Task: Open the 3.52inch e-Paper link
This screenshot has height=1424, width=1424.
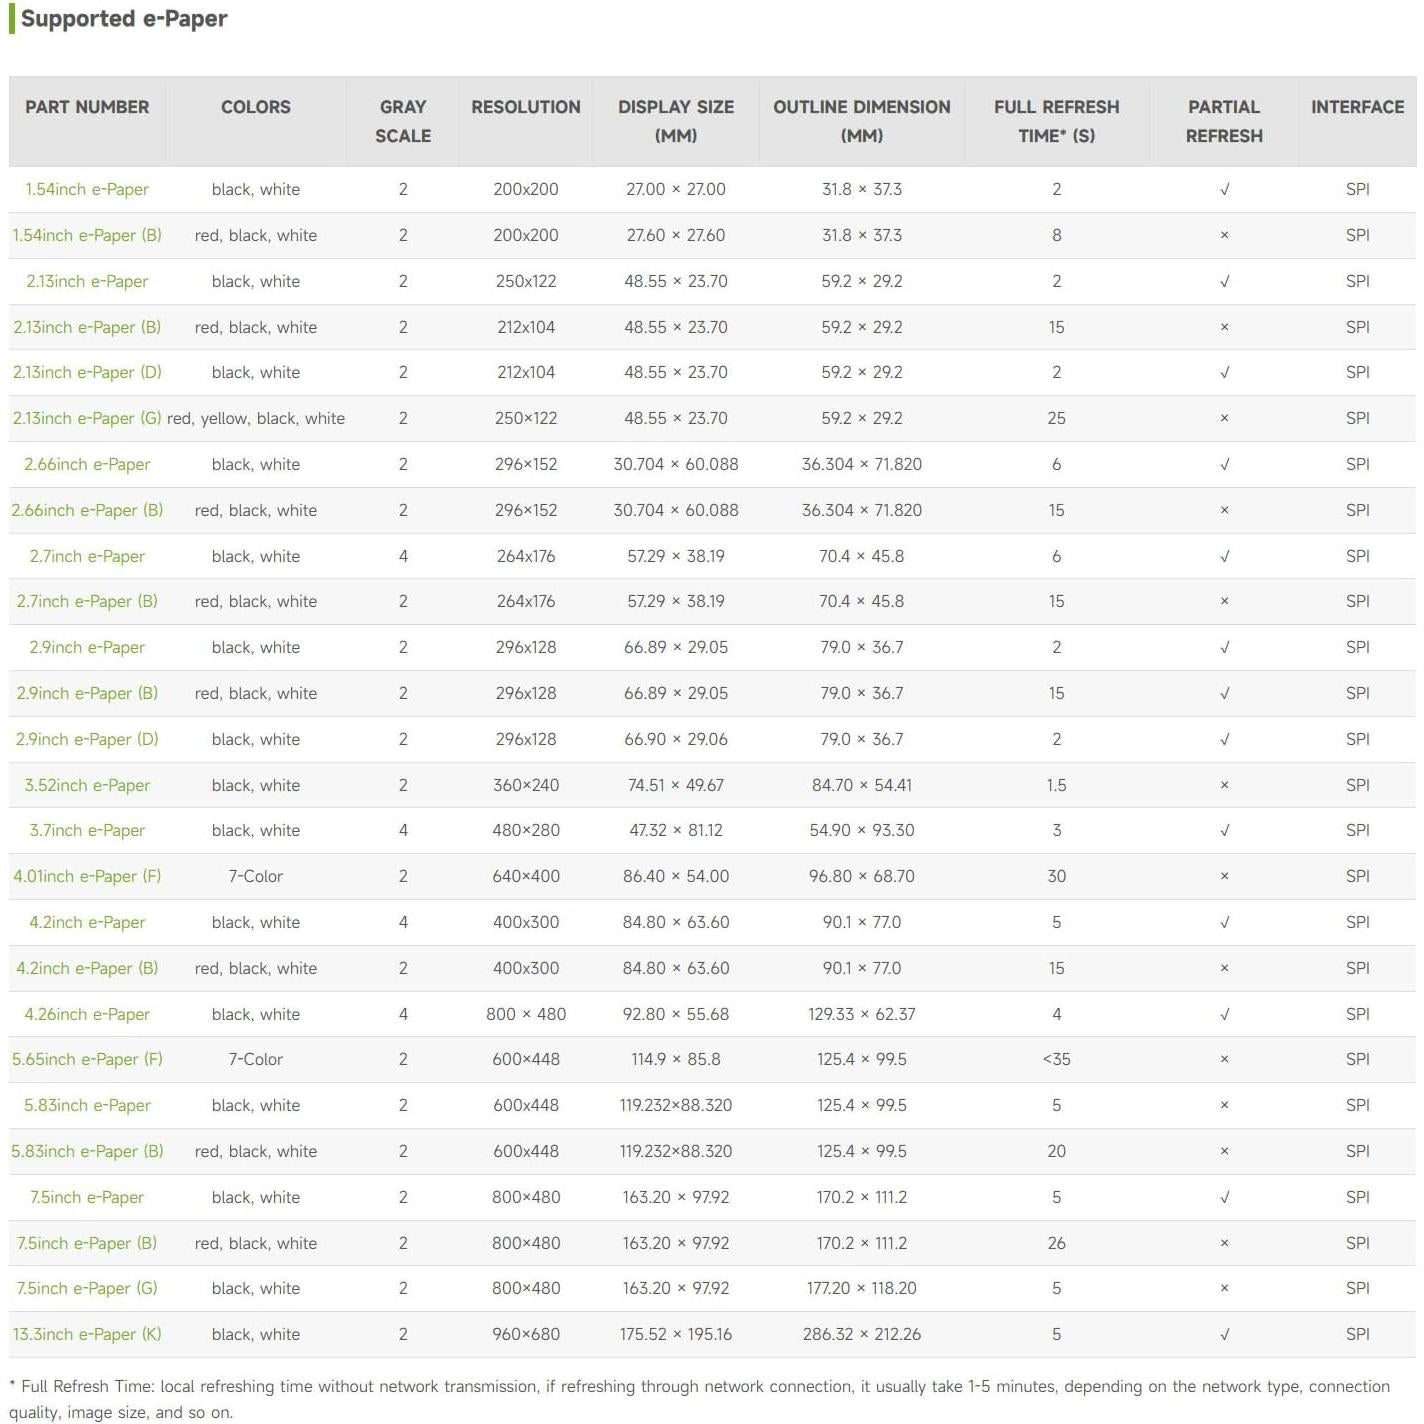Action: [x=87, y=786]
